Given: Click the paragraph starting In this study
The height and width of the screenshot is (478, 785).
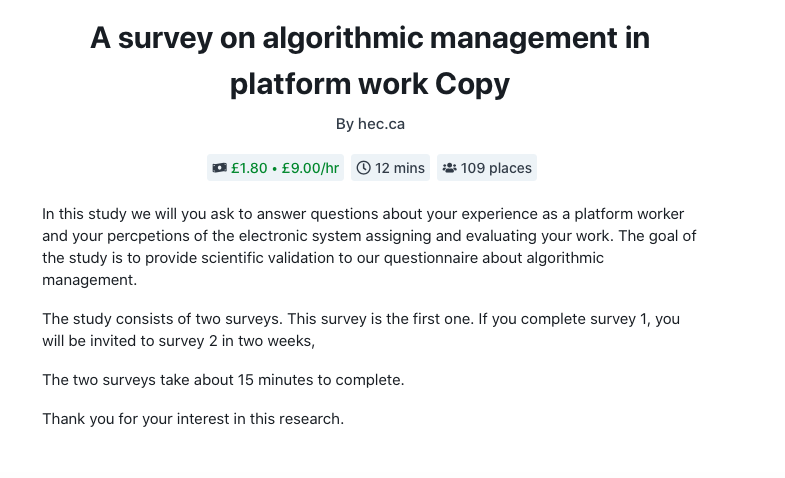Looking at the screenshot, I should 369,247.
